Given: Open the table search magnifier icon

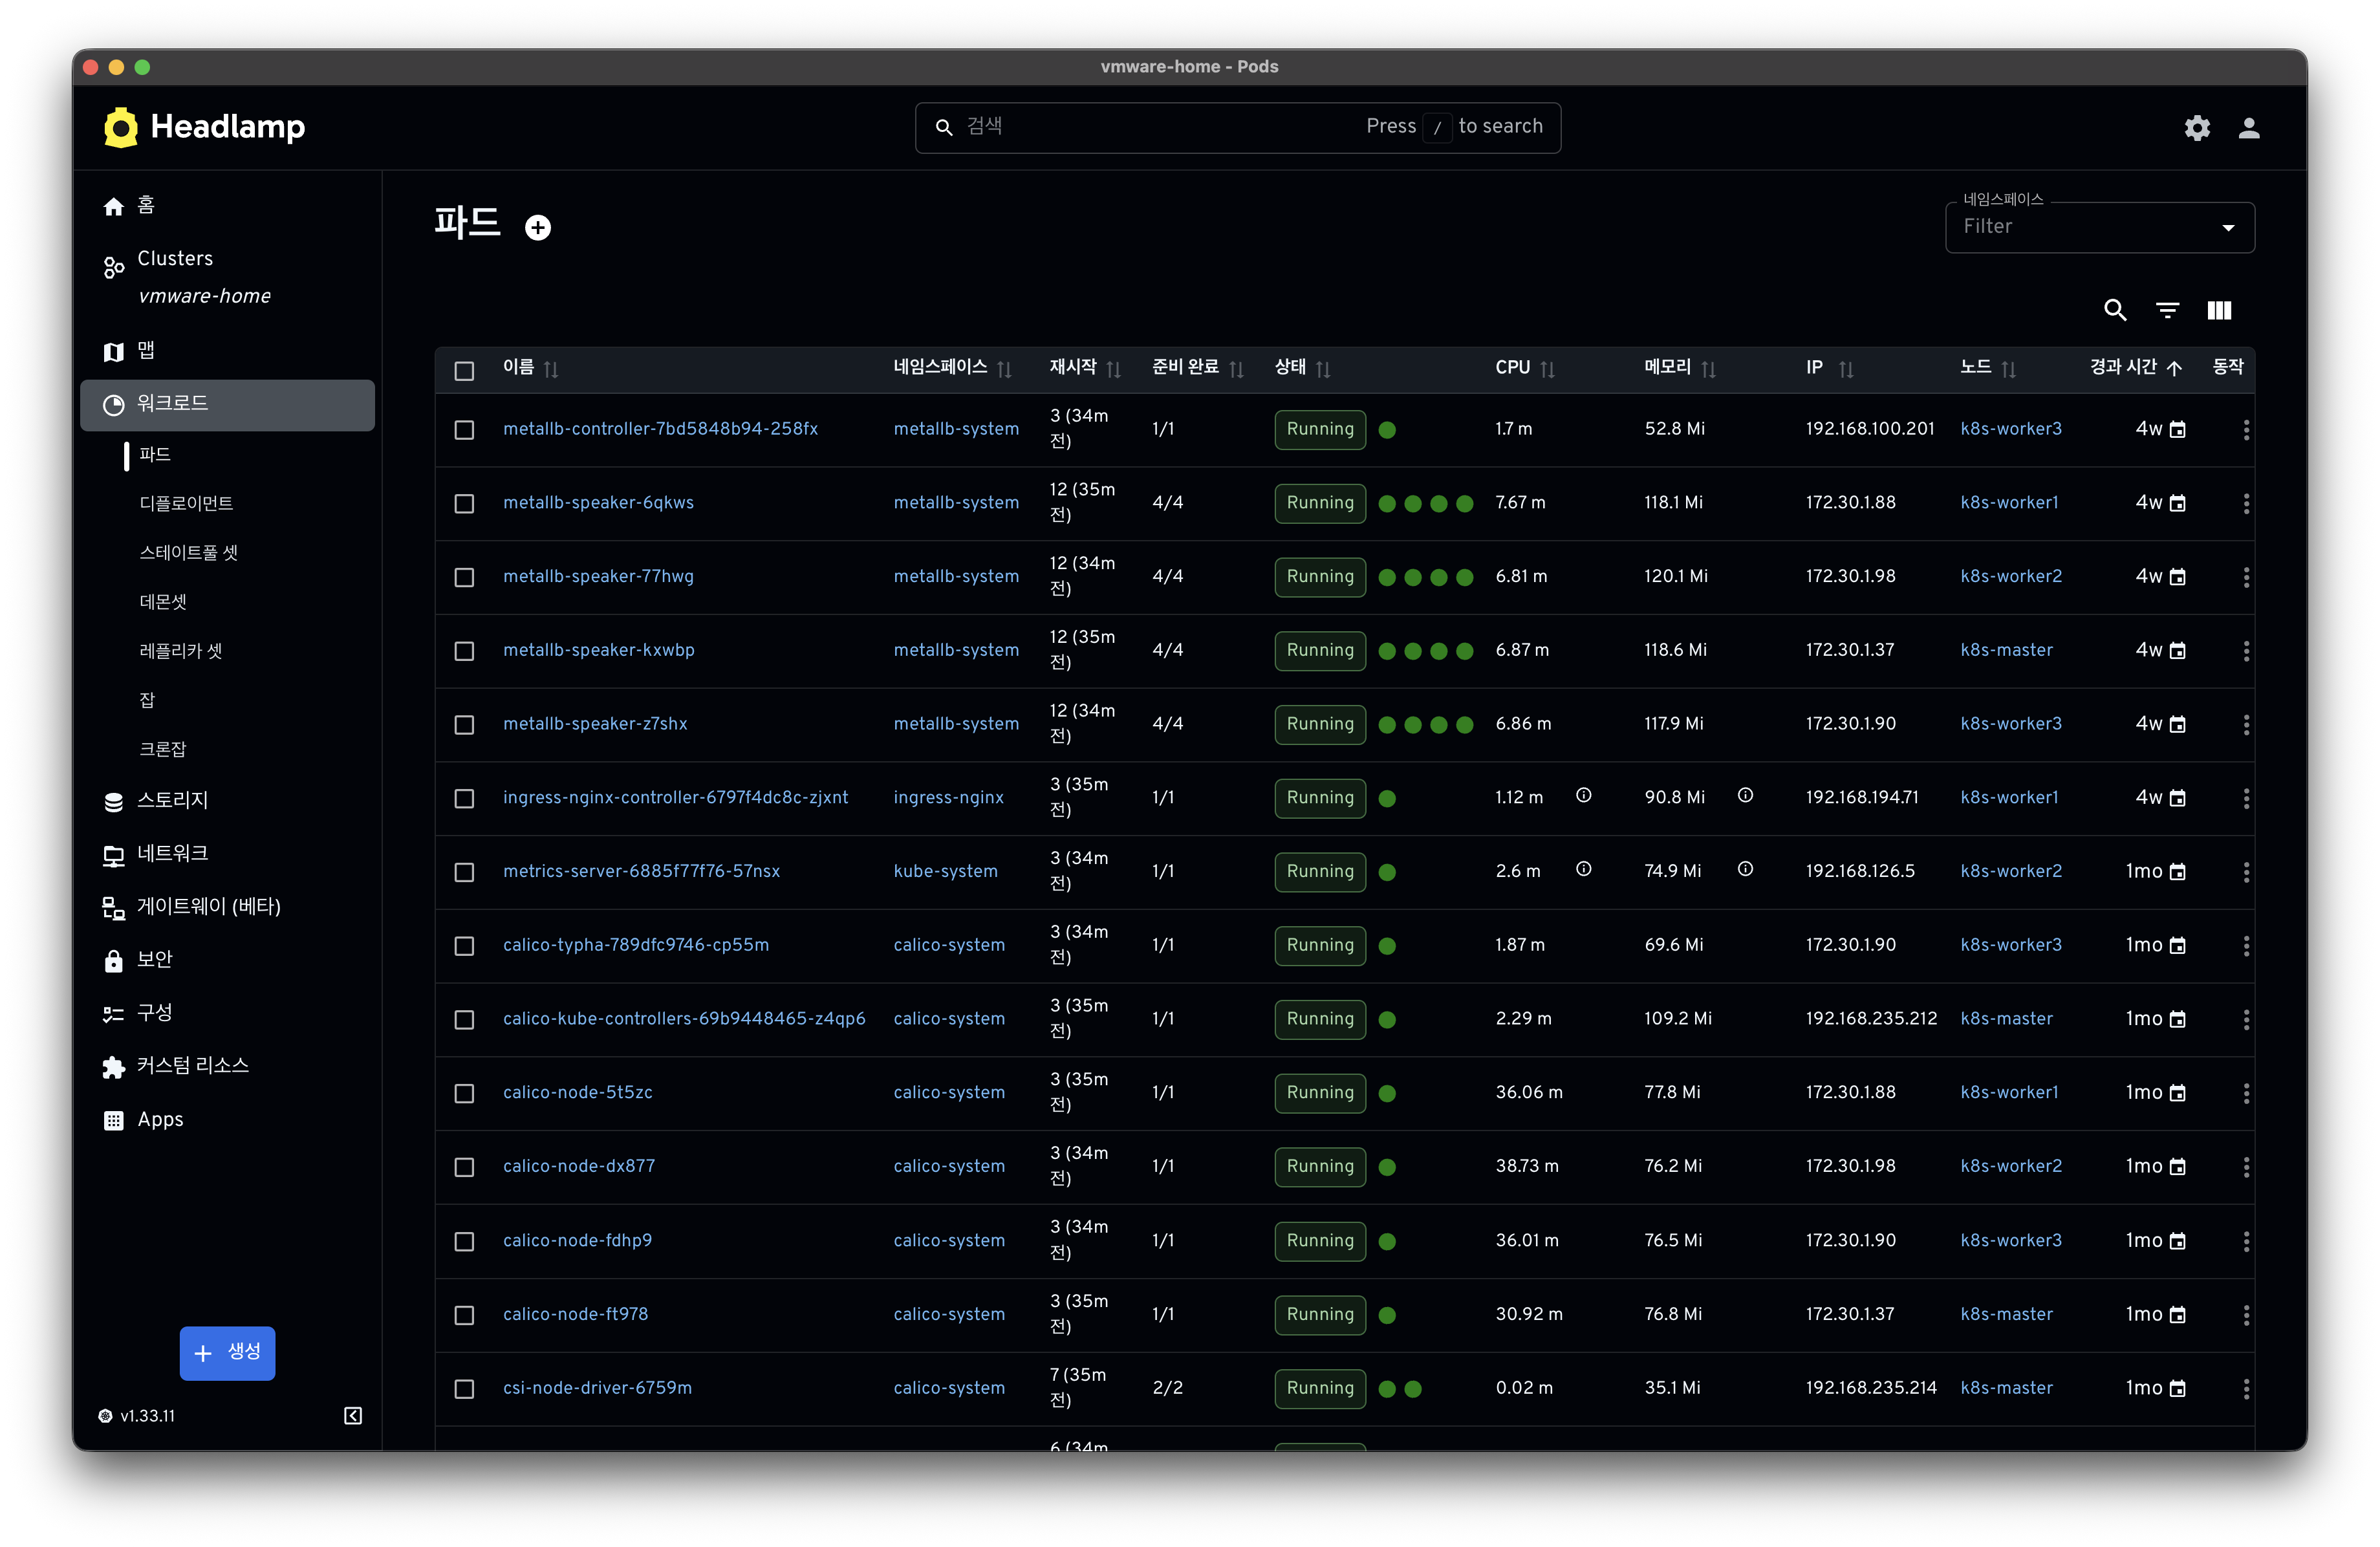Looking at the screenshot, I should [x=2115, y=310].
